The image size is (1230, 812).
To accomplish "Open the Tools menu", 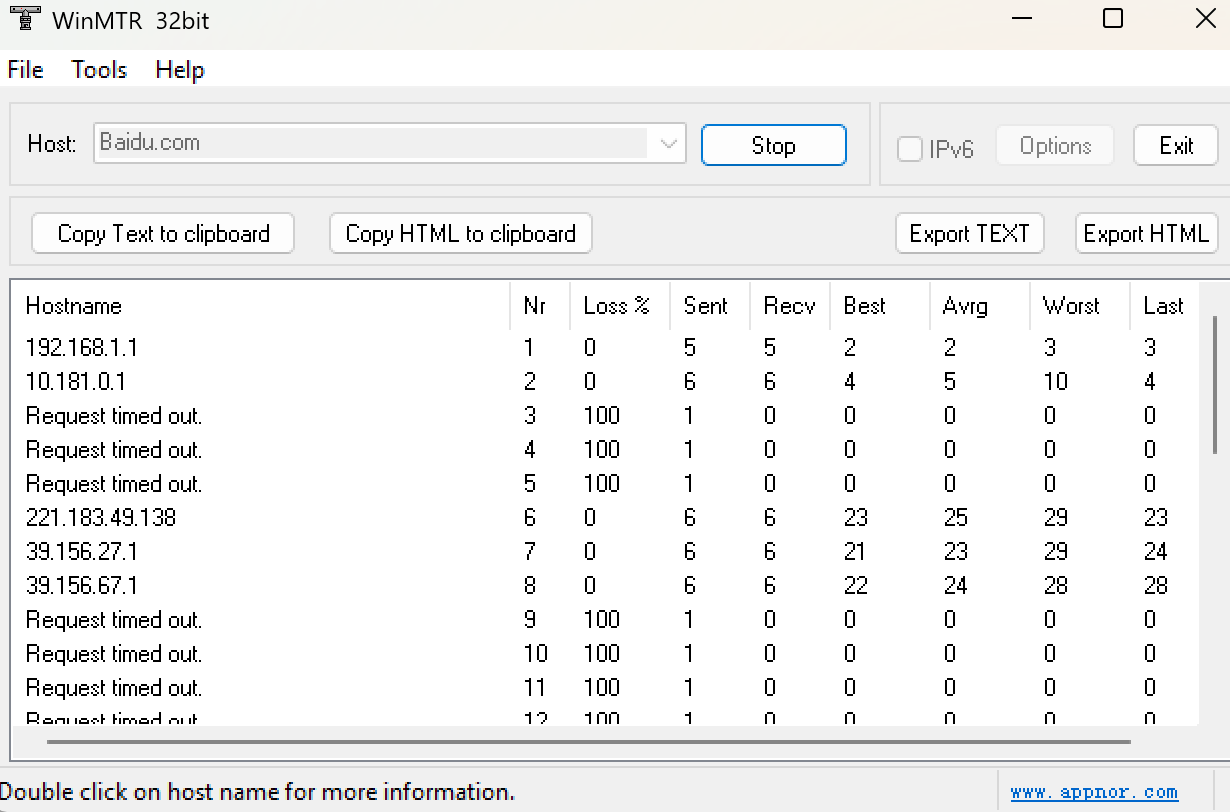I will click(x=99, y=70).
